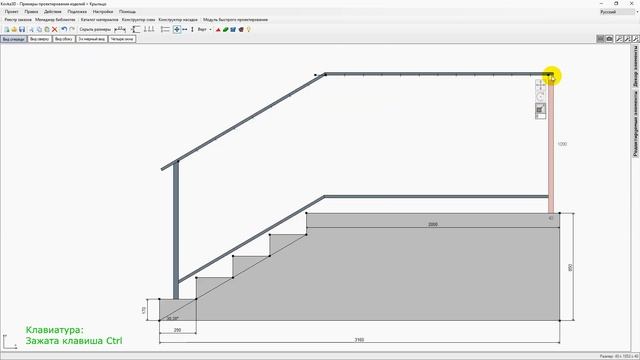Click the bracket dimension tool icon
The height and width of the screenshot is (360, 640).
point(136,29)
